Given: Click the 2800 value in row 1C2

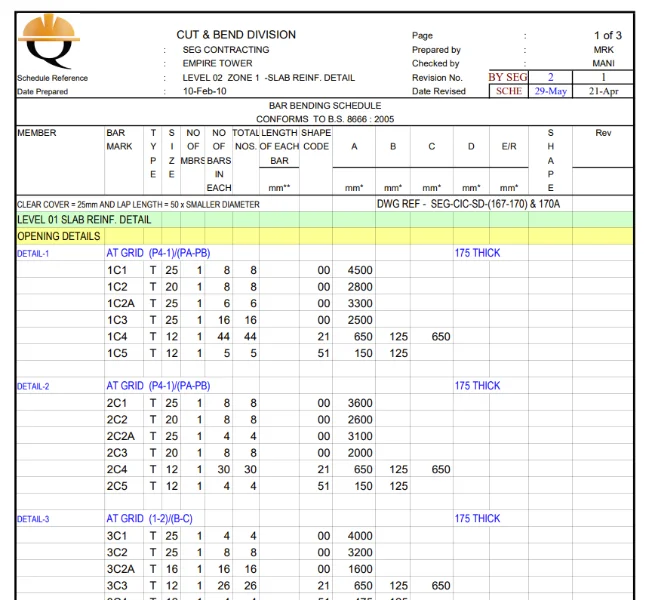Looking at the screenshot, I should [x=360, y=287].
